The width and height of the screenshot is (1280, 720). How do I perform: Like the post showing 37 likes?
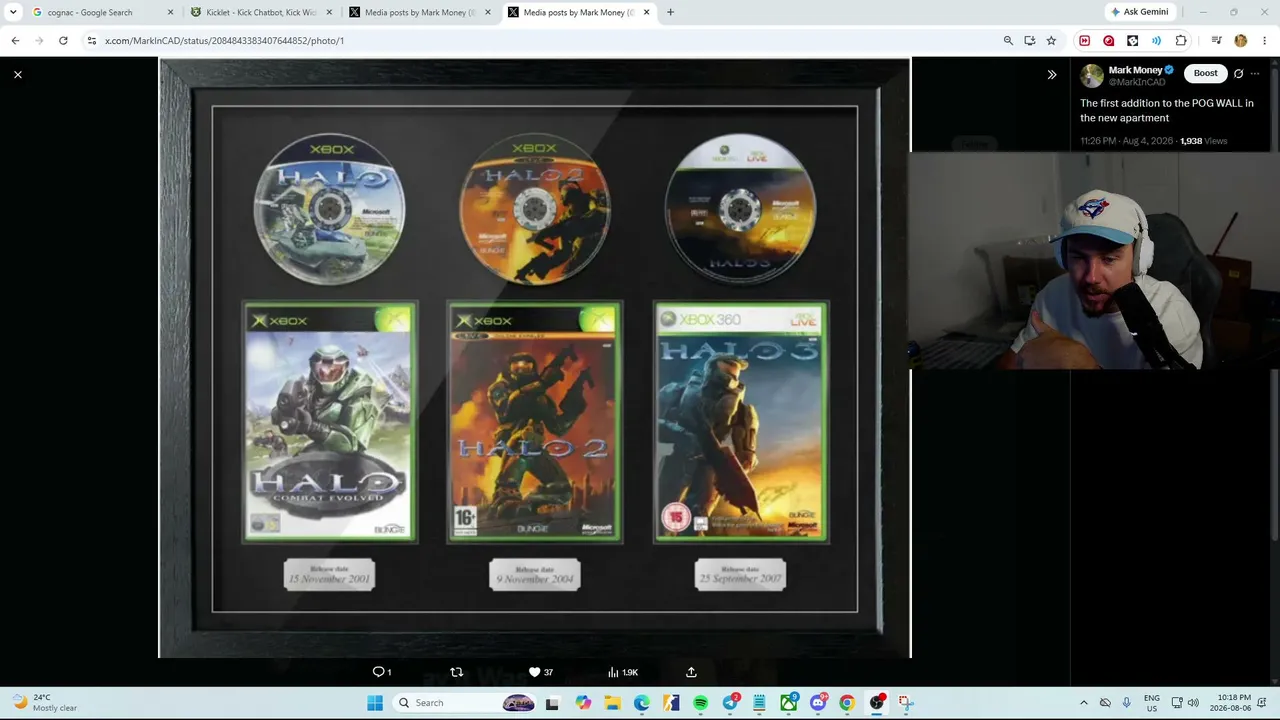pos(541,672)
